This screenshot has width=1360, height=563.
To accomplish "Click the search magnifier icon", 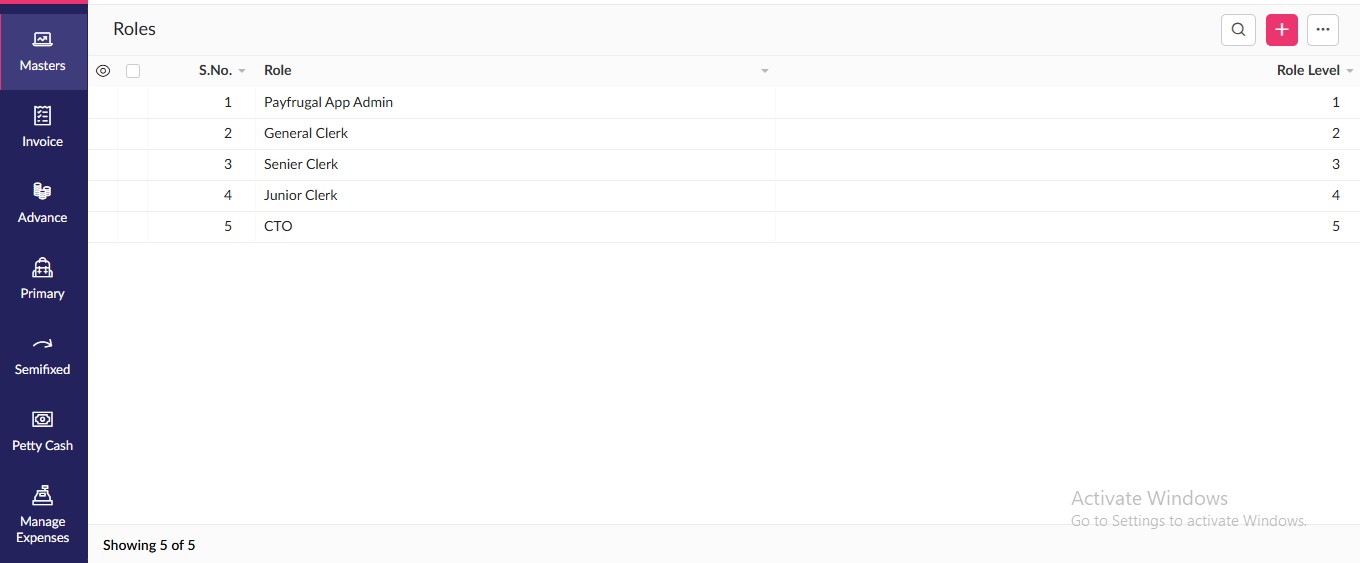I will coord(1238,30).
